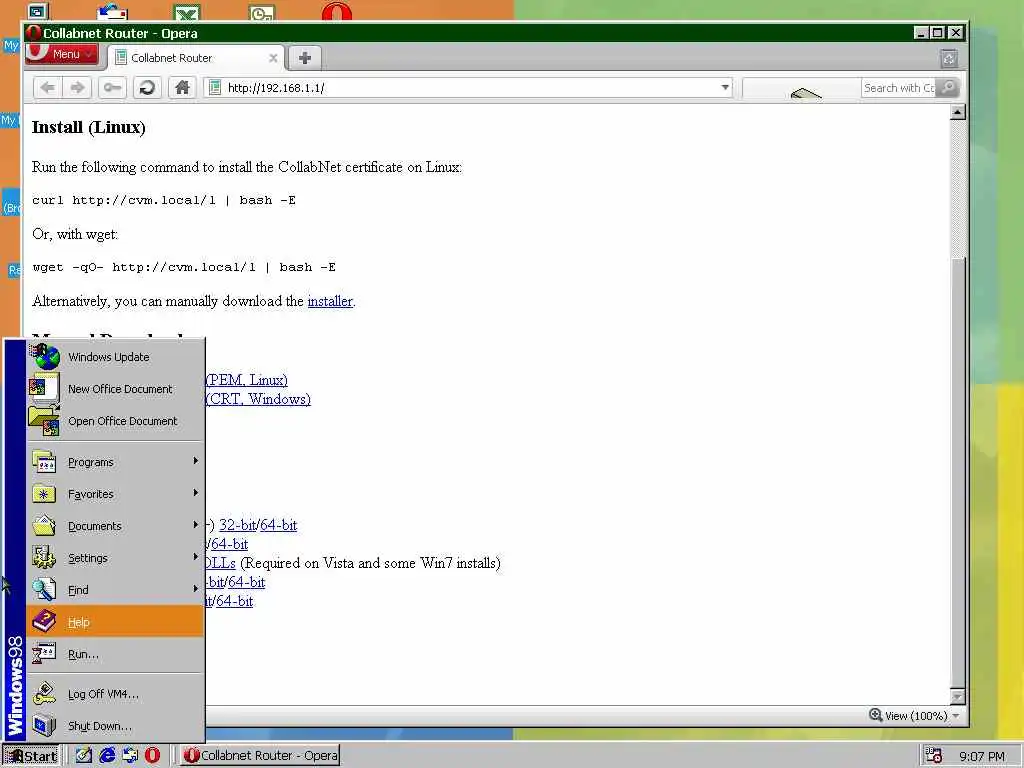
Task: Click the Help book icon
Action: pos(44,621)
